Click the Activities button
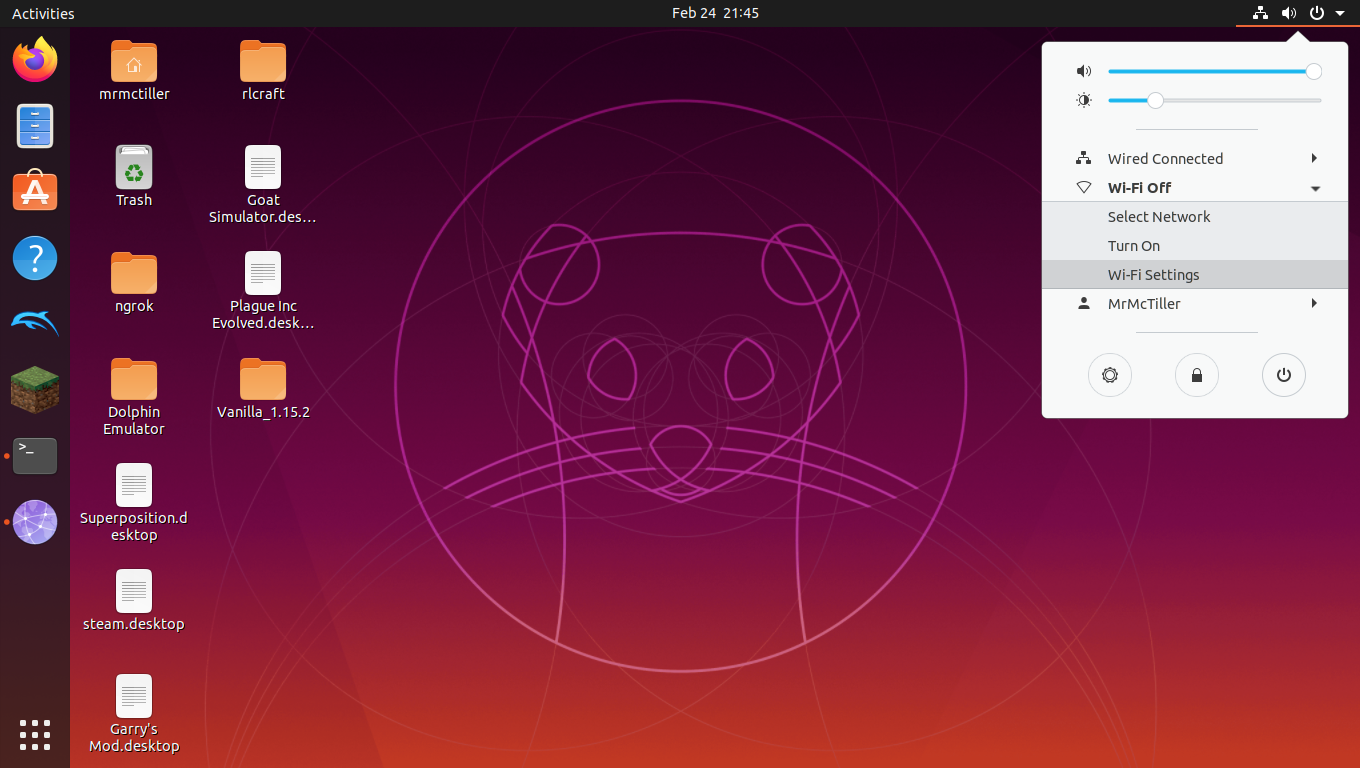 (x=43, y=13)
